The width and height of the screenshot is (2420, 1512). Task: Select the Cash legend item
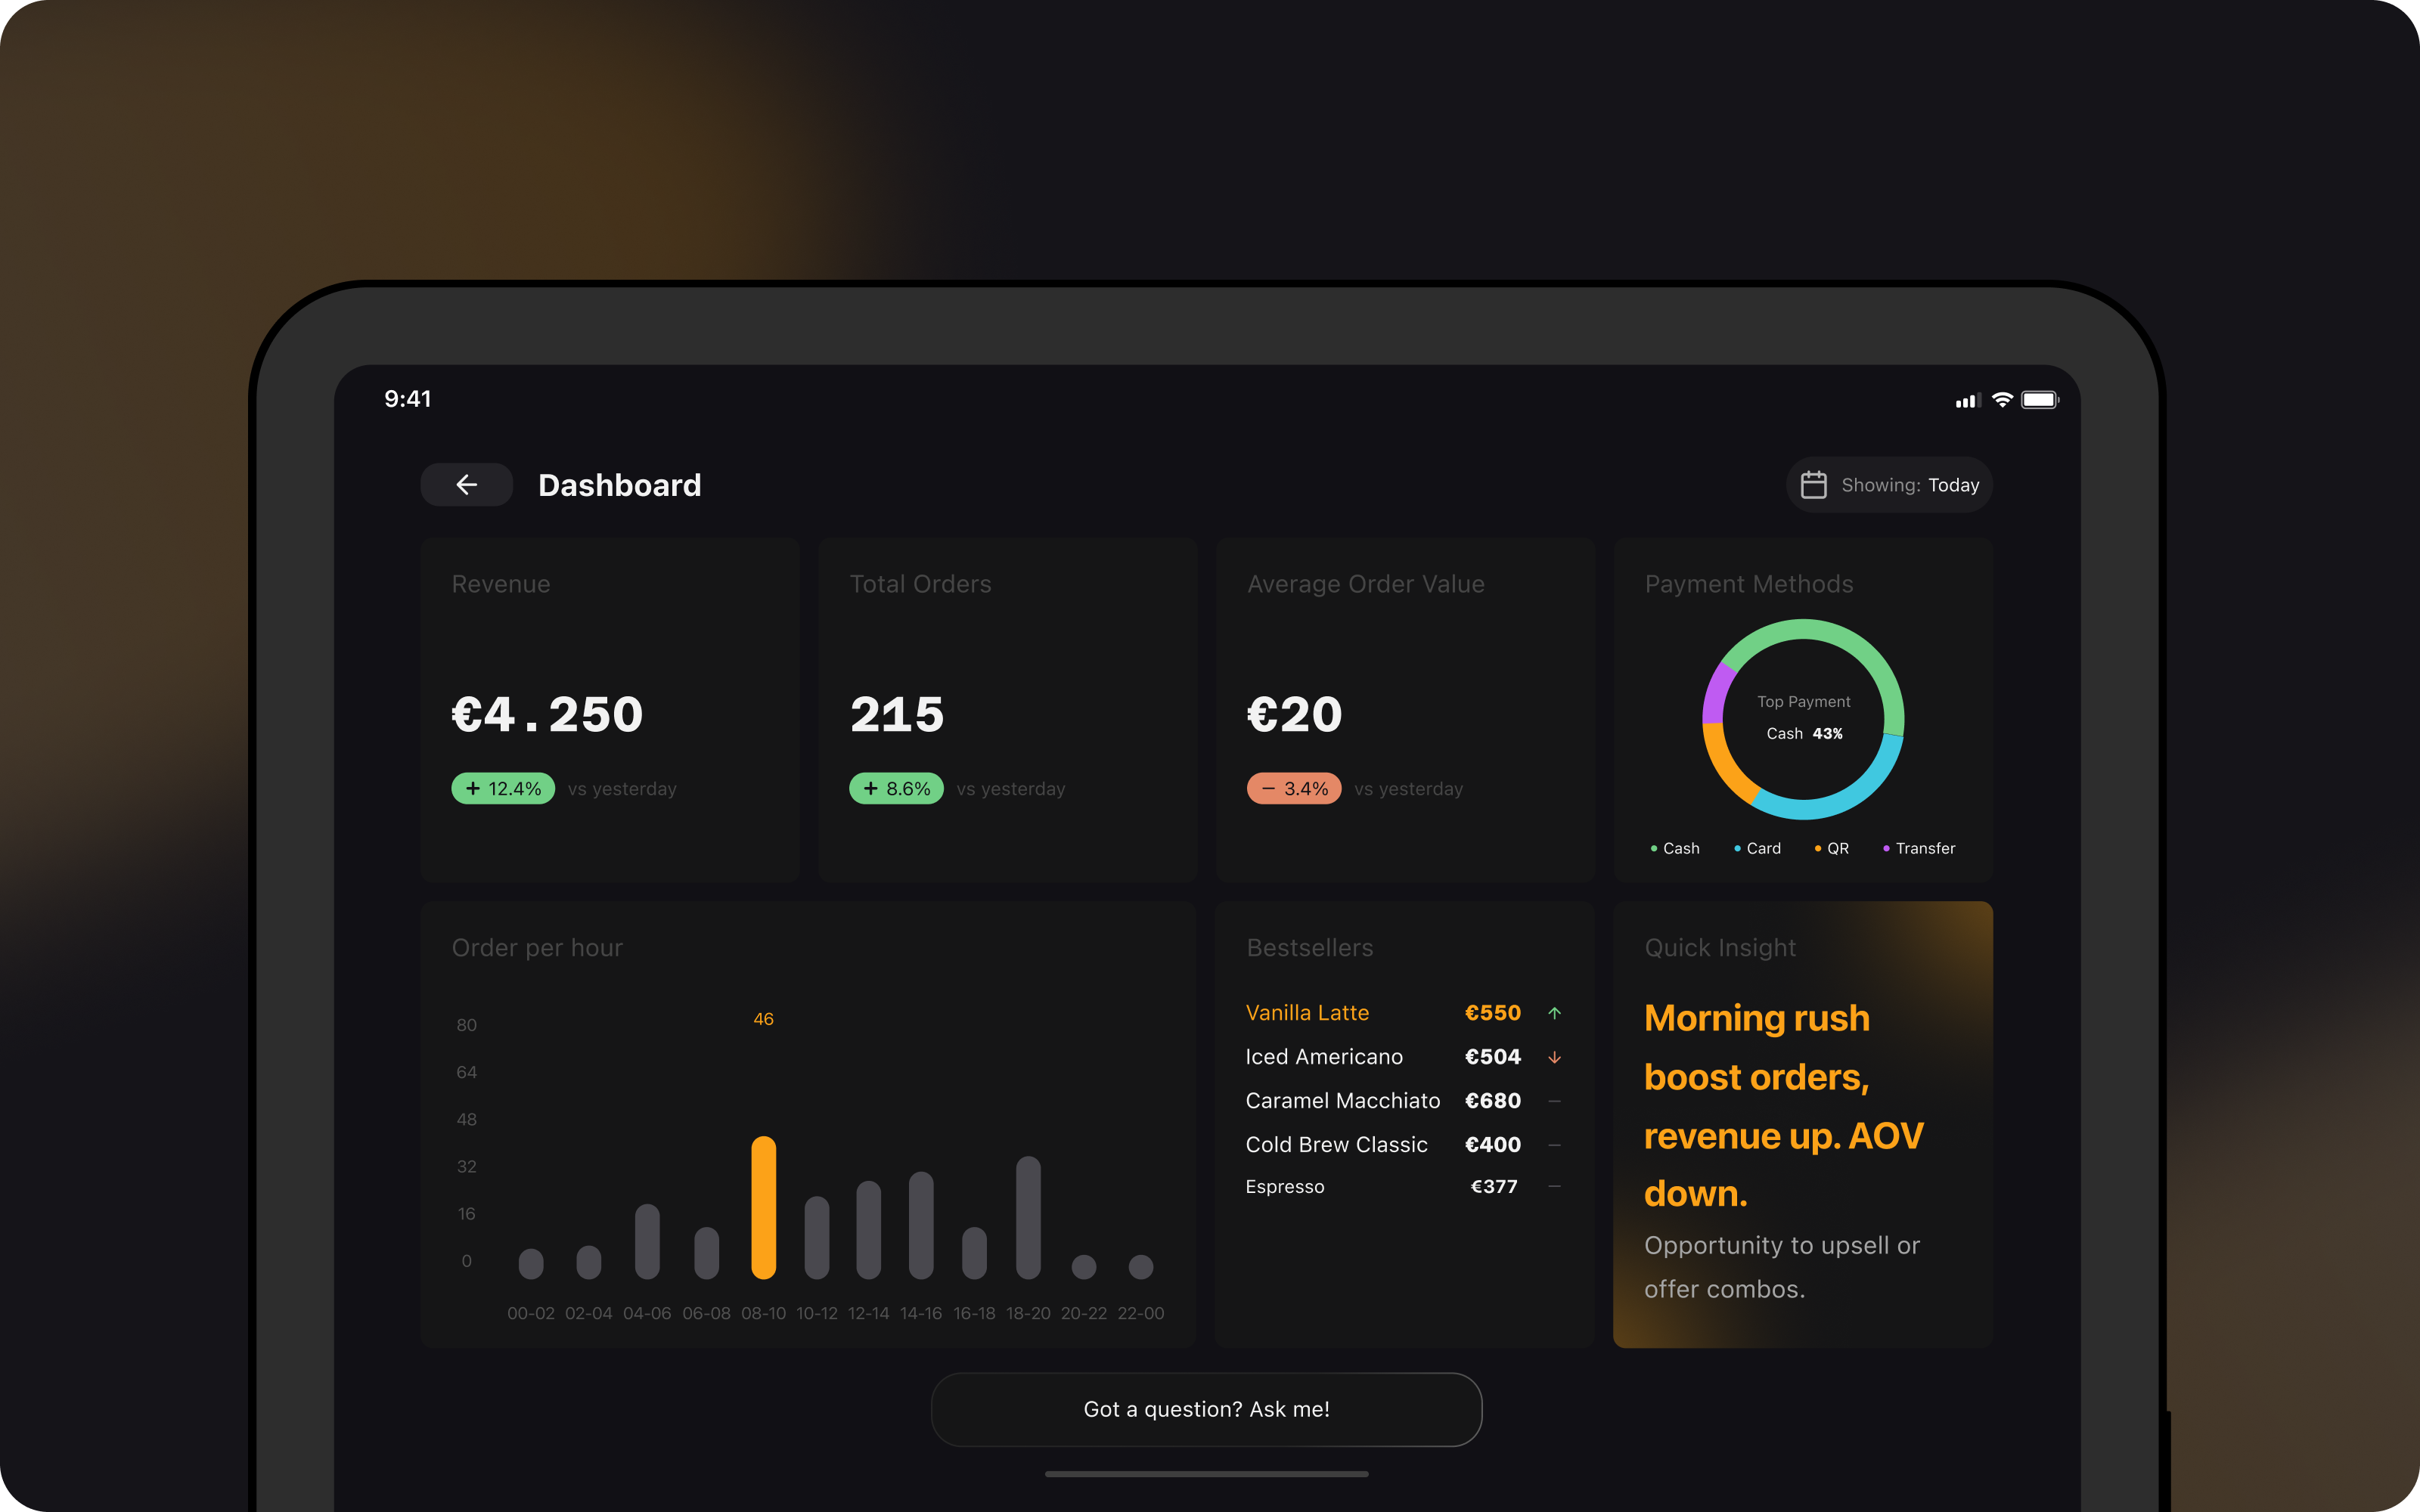point(1675,848)
